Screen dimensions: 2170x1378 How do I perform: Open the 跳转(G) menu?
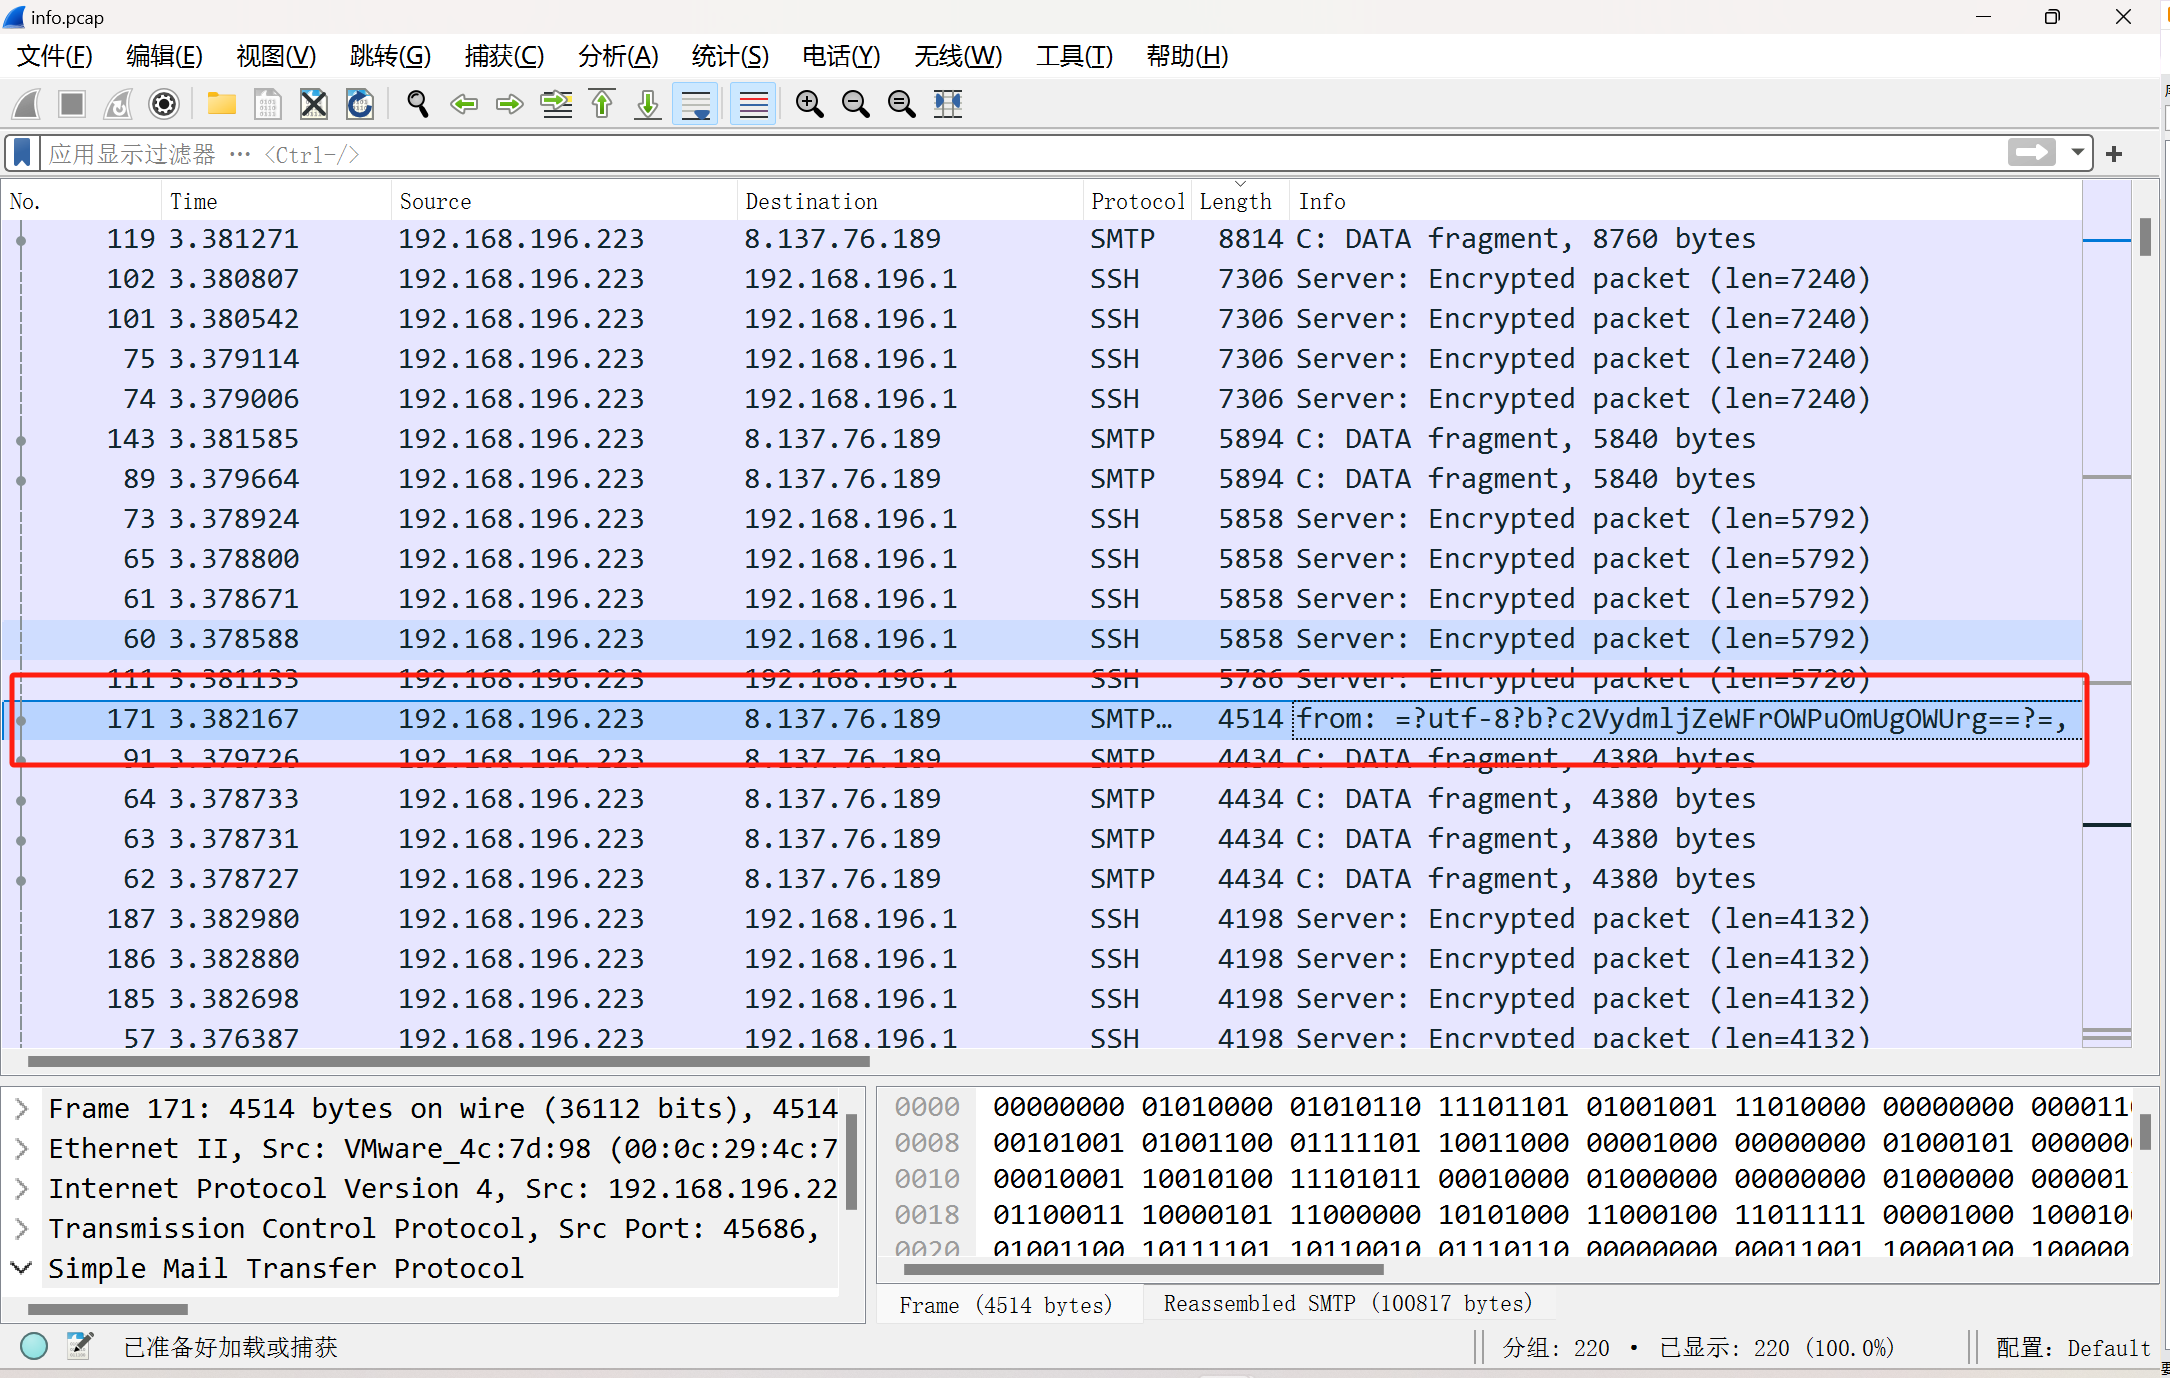pyautogui.click(x=390, y=56)
